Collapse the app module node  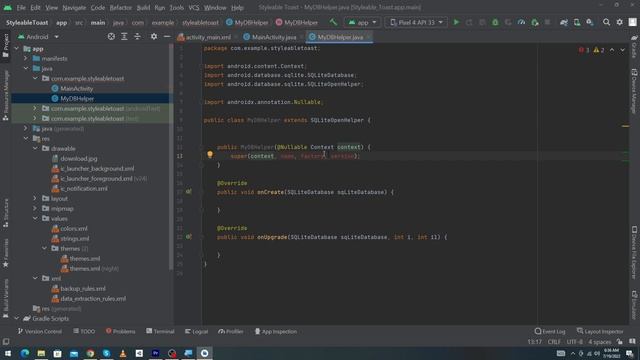pos(16,49)
